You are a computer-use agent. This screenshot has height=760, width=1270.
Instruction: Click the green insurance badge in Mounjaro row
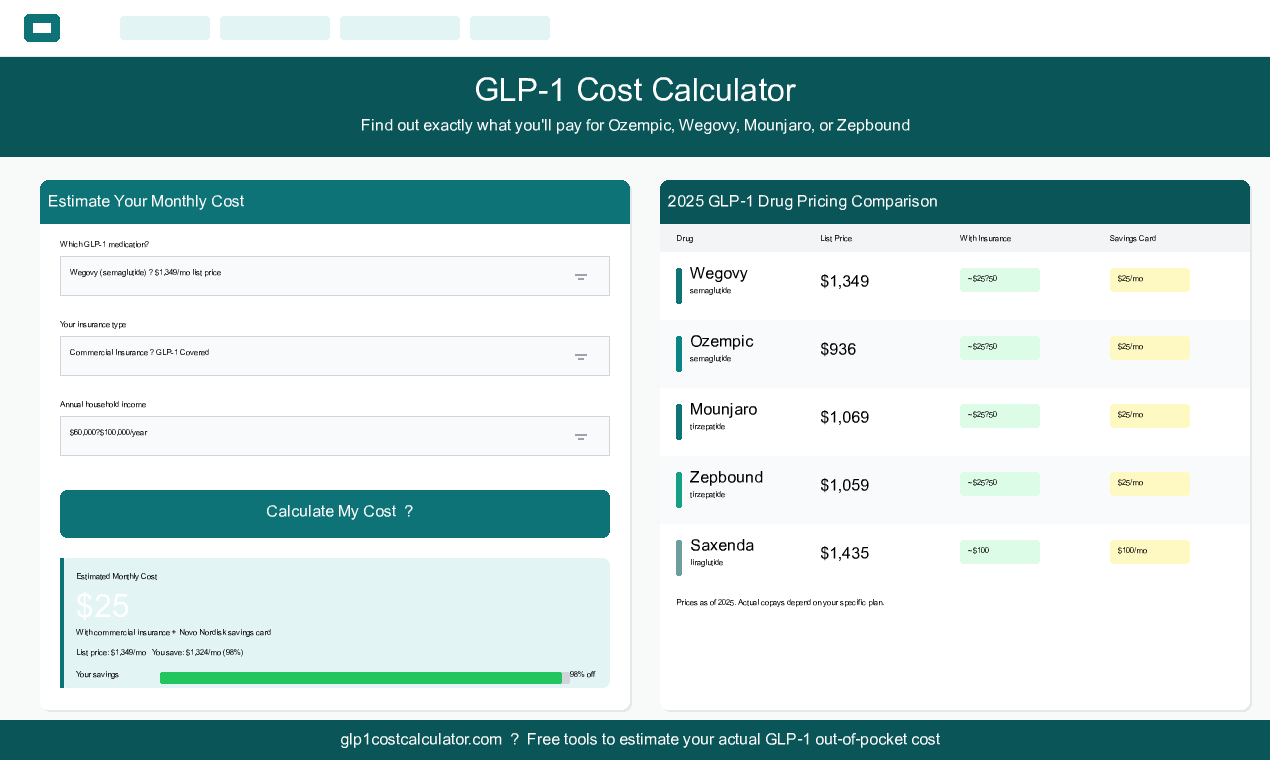1000,416
